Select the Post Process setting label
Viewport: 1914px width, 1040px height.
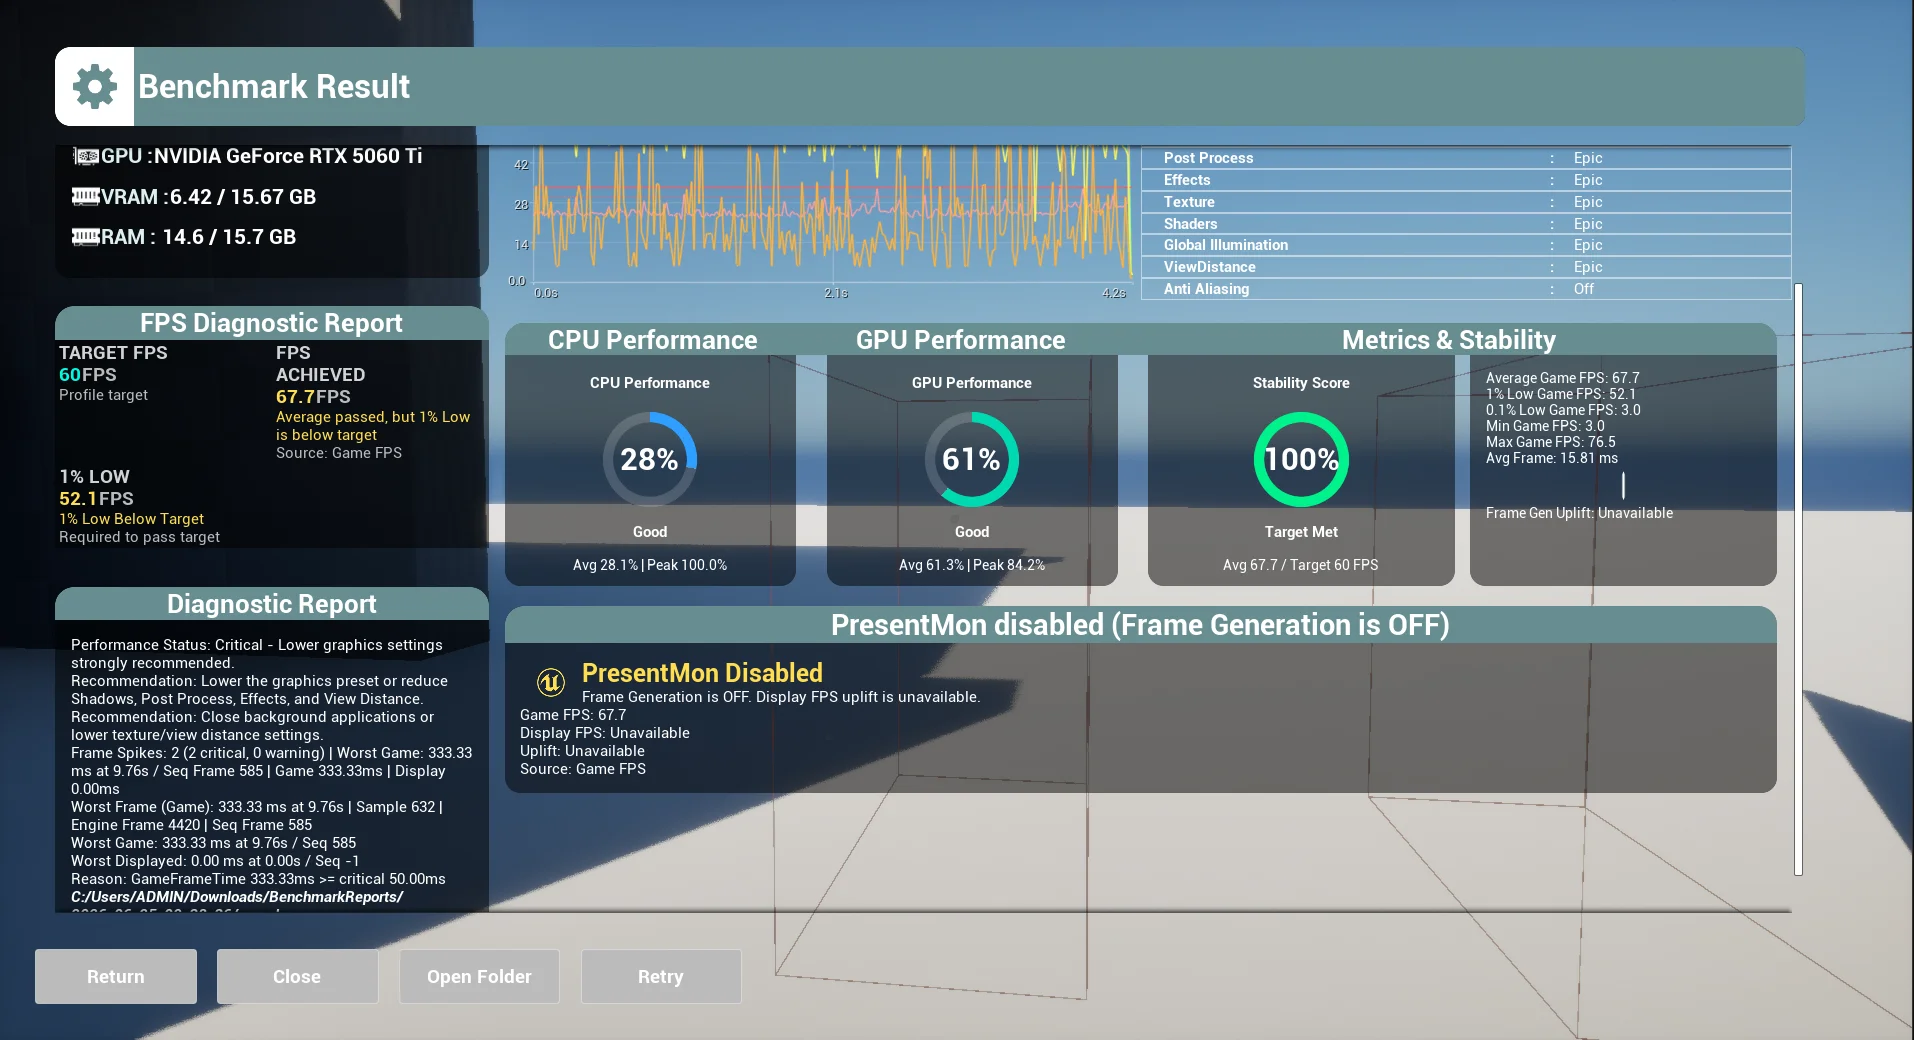[1208, 158]
